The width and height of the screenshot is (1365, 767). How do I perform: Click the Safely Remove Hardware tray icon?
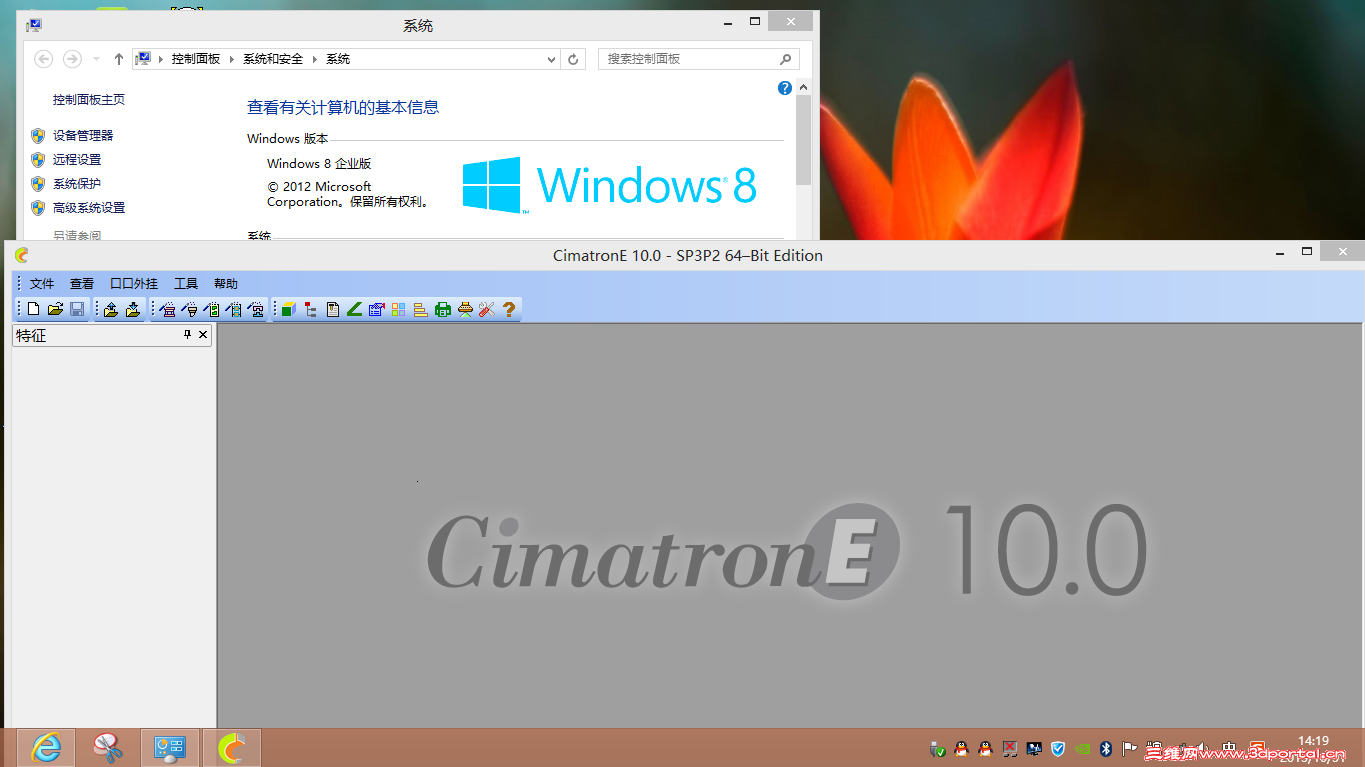937,748
